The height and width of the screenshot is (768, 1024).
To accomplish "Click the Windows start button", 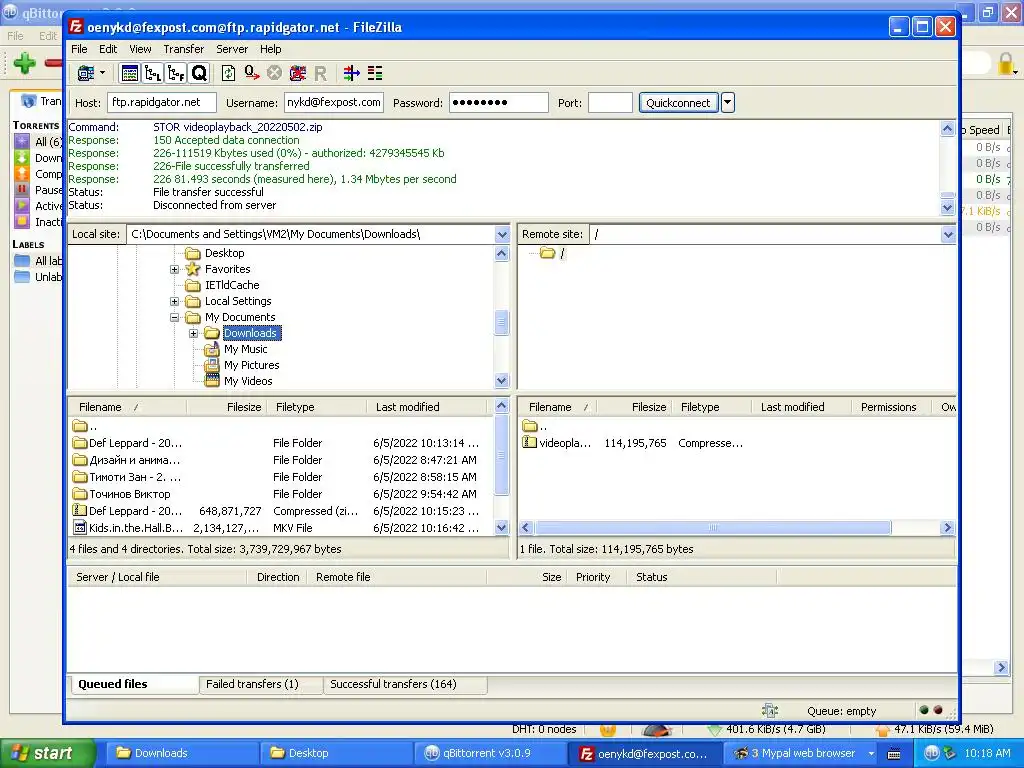I will pos(46,753).
